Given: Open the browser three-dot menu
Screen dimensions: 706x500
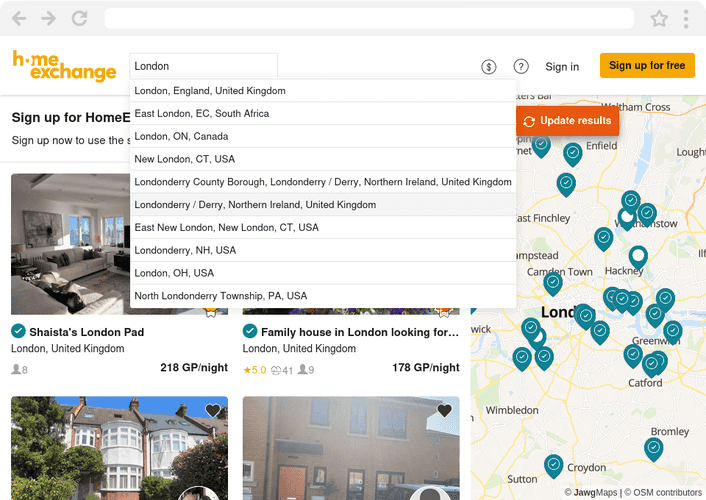Looking at the screenshot, I should tap(686, 18).
